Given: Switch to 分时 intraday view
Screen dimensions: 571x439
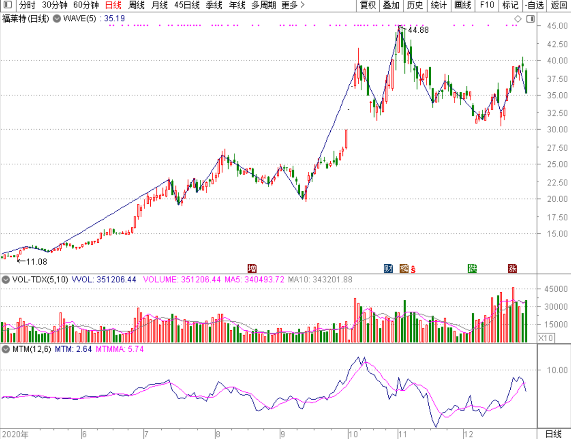Looking at the screenshot, I should pos(27,5).
